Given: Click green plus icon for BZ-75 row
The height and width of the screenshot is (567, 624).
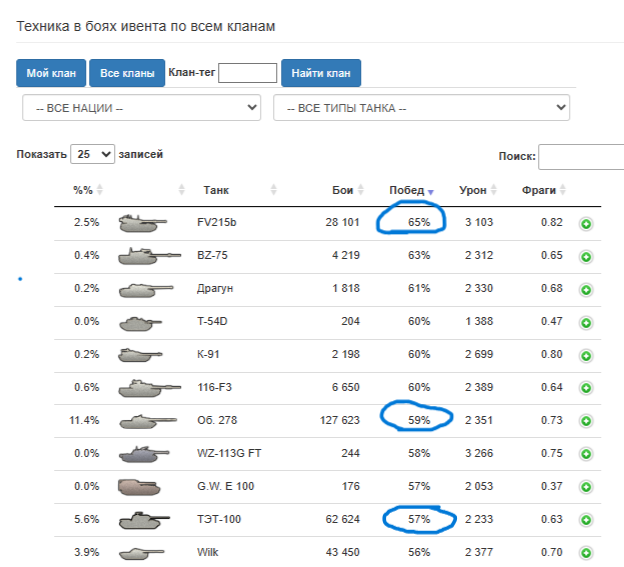Looking at the screenshot, I should (x=586, y=257).
